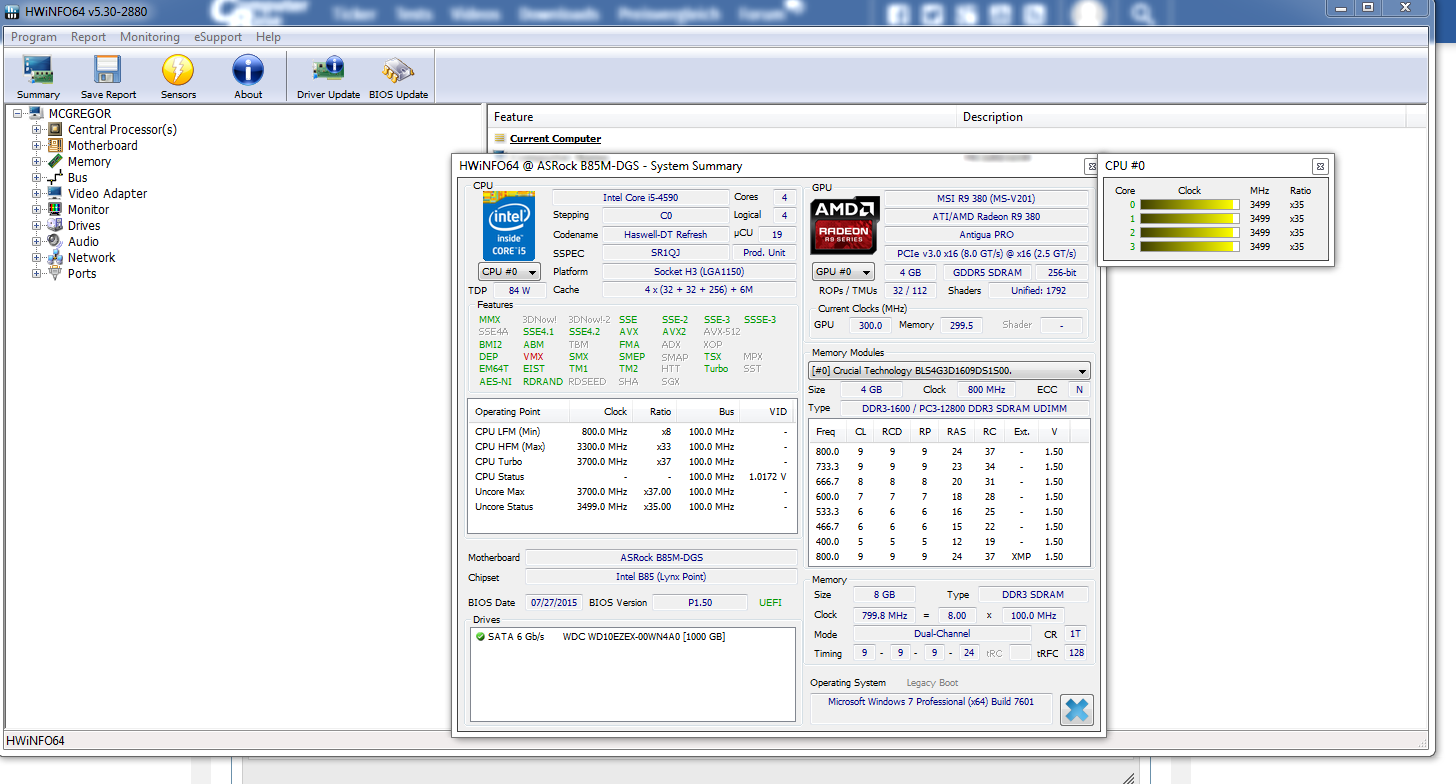This screenshot has height=784, width=1456.
Task: Click the Drives icon in tree
Action: pos(55,225)
